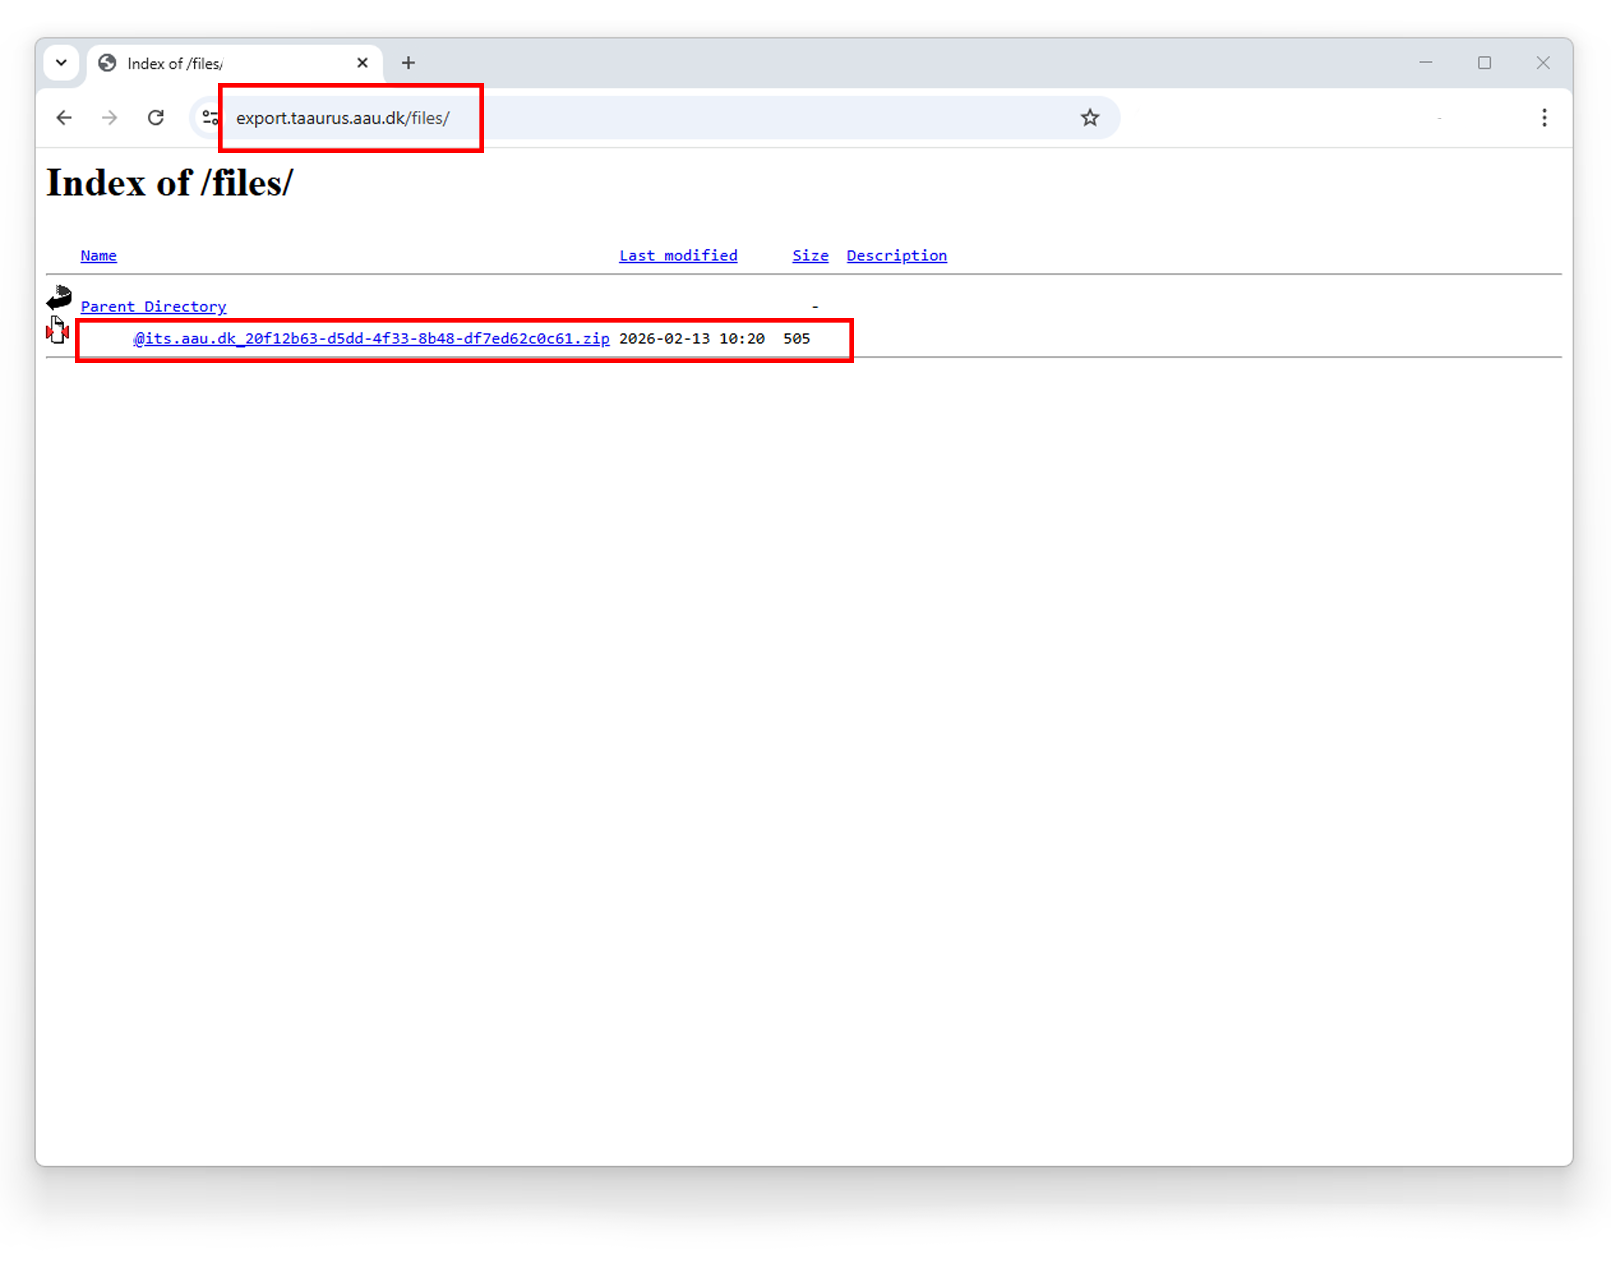Click the site information icon in address bar

210,117
